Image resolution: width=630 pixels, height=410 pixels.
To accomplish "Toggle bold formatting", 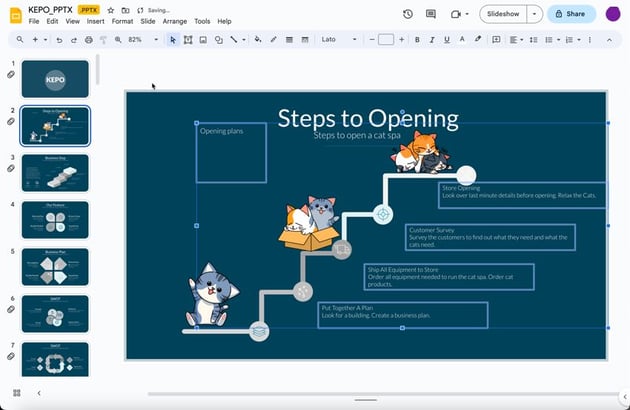I will 417,40.
